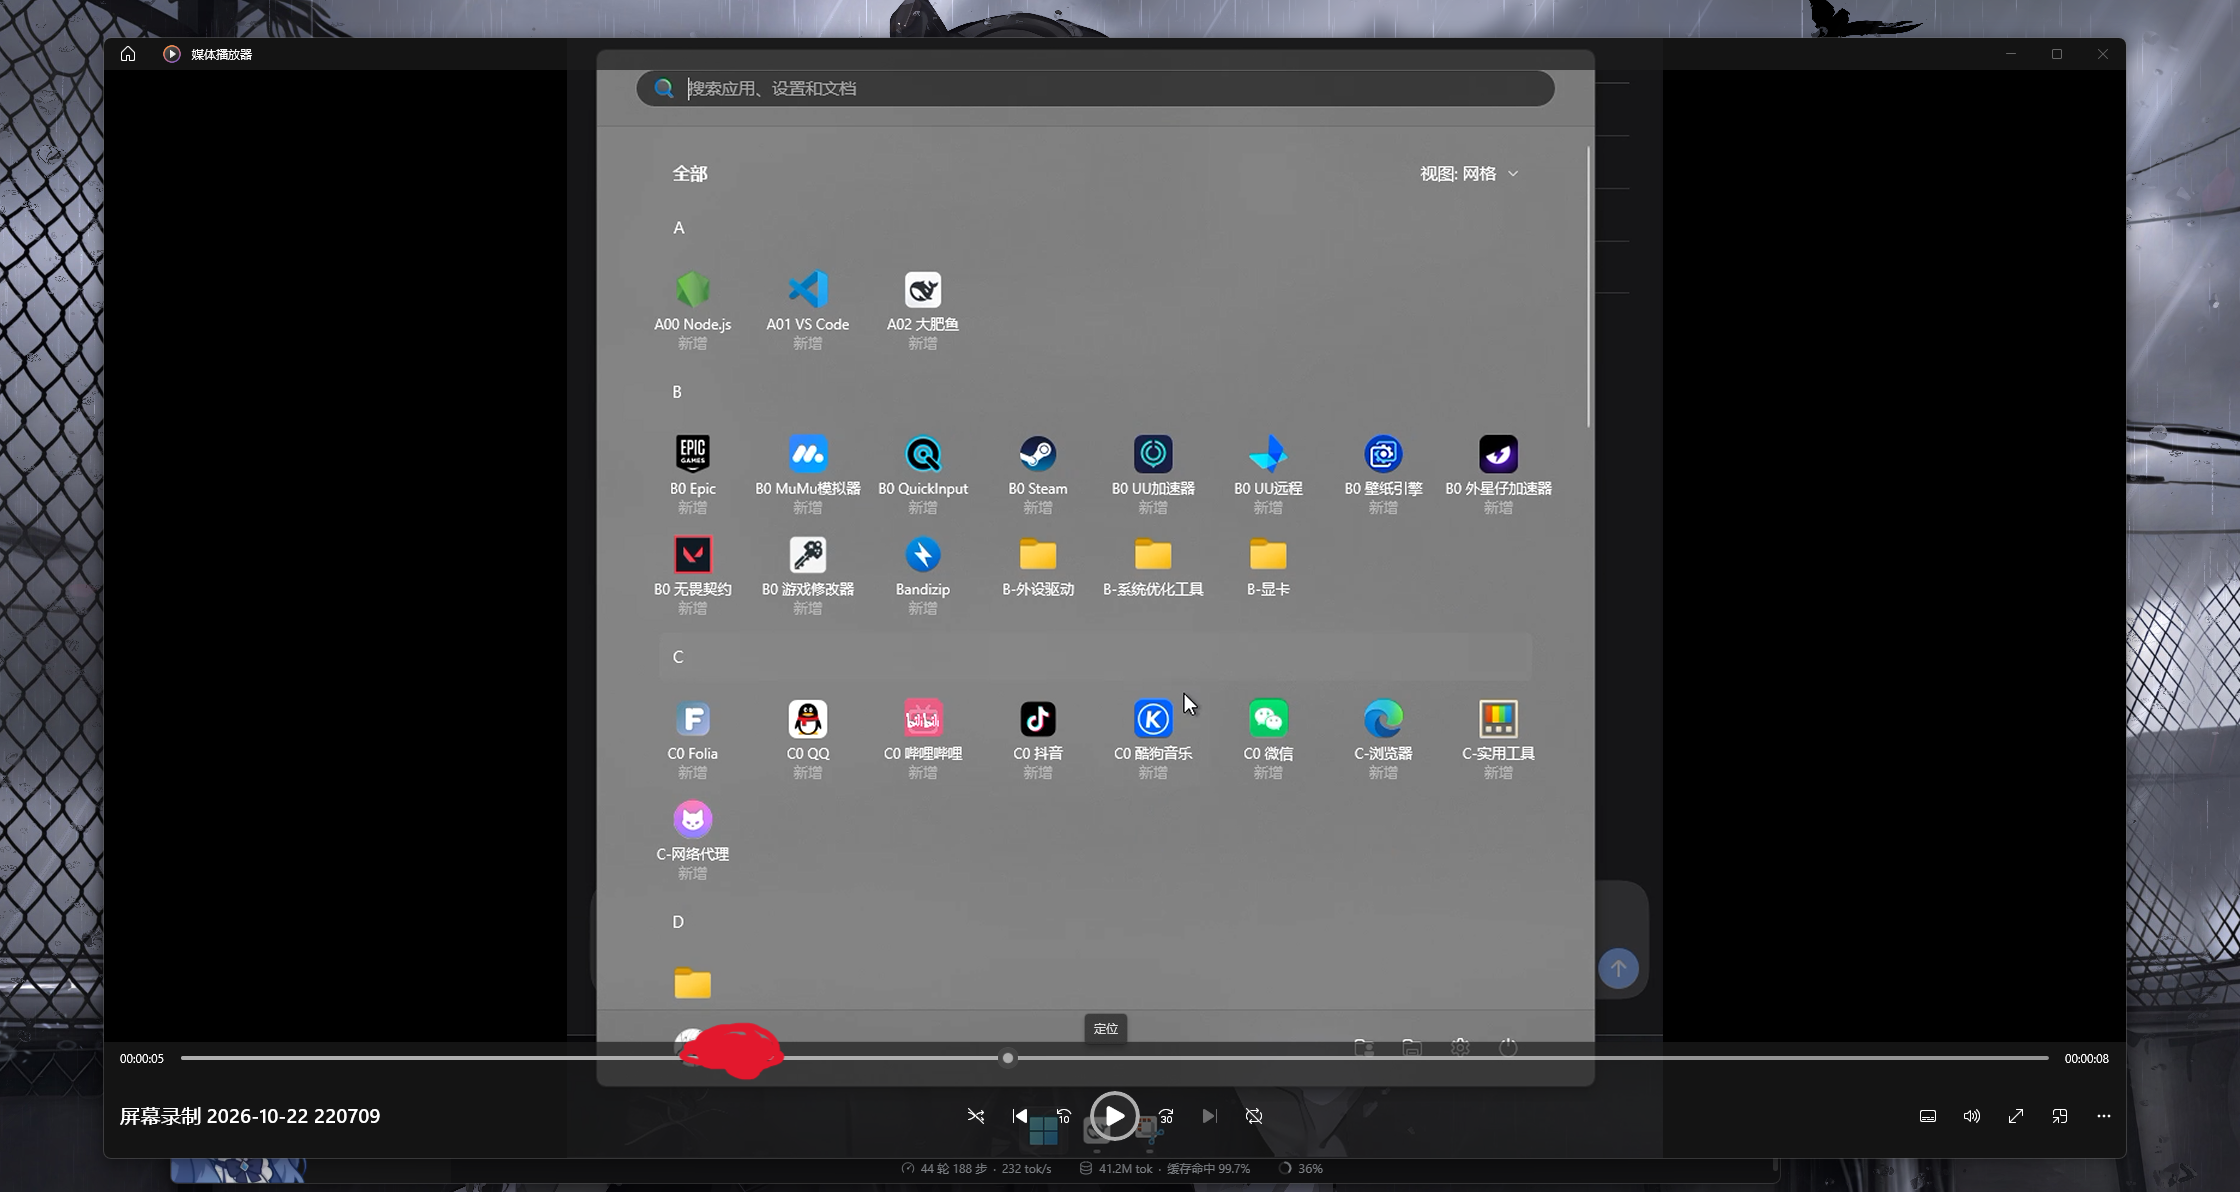This screenshot has width=2240, height=1192.
Task: Launch B0 UU加速器
Action: [1153, 454]
